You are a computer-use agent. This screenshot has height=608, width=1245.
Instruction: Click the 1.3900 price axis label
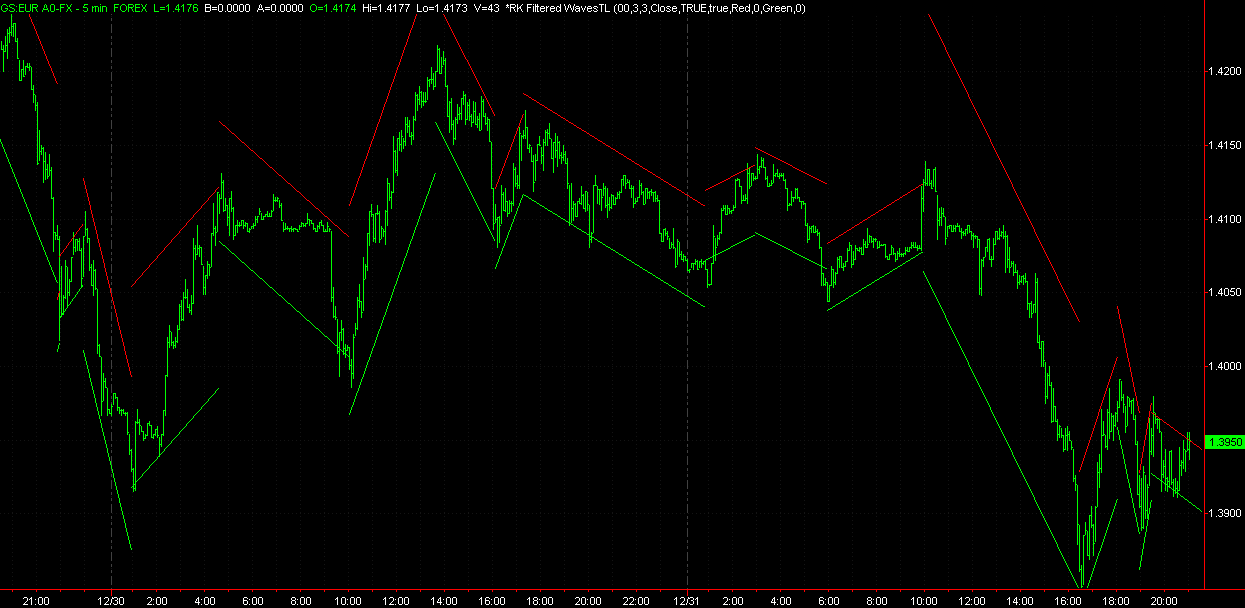tap(1225, 514)
